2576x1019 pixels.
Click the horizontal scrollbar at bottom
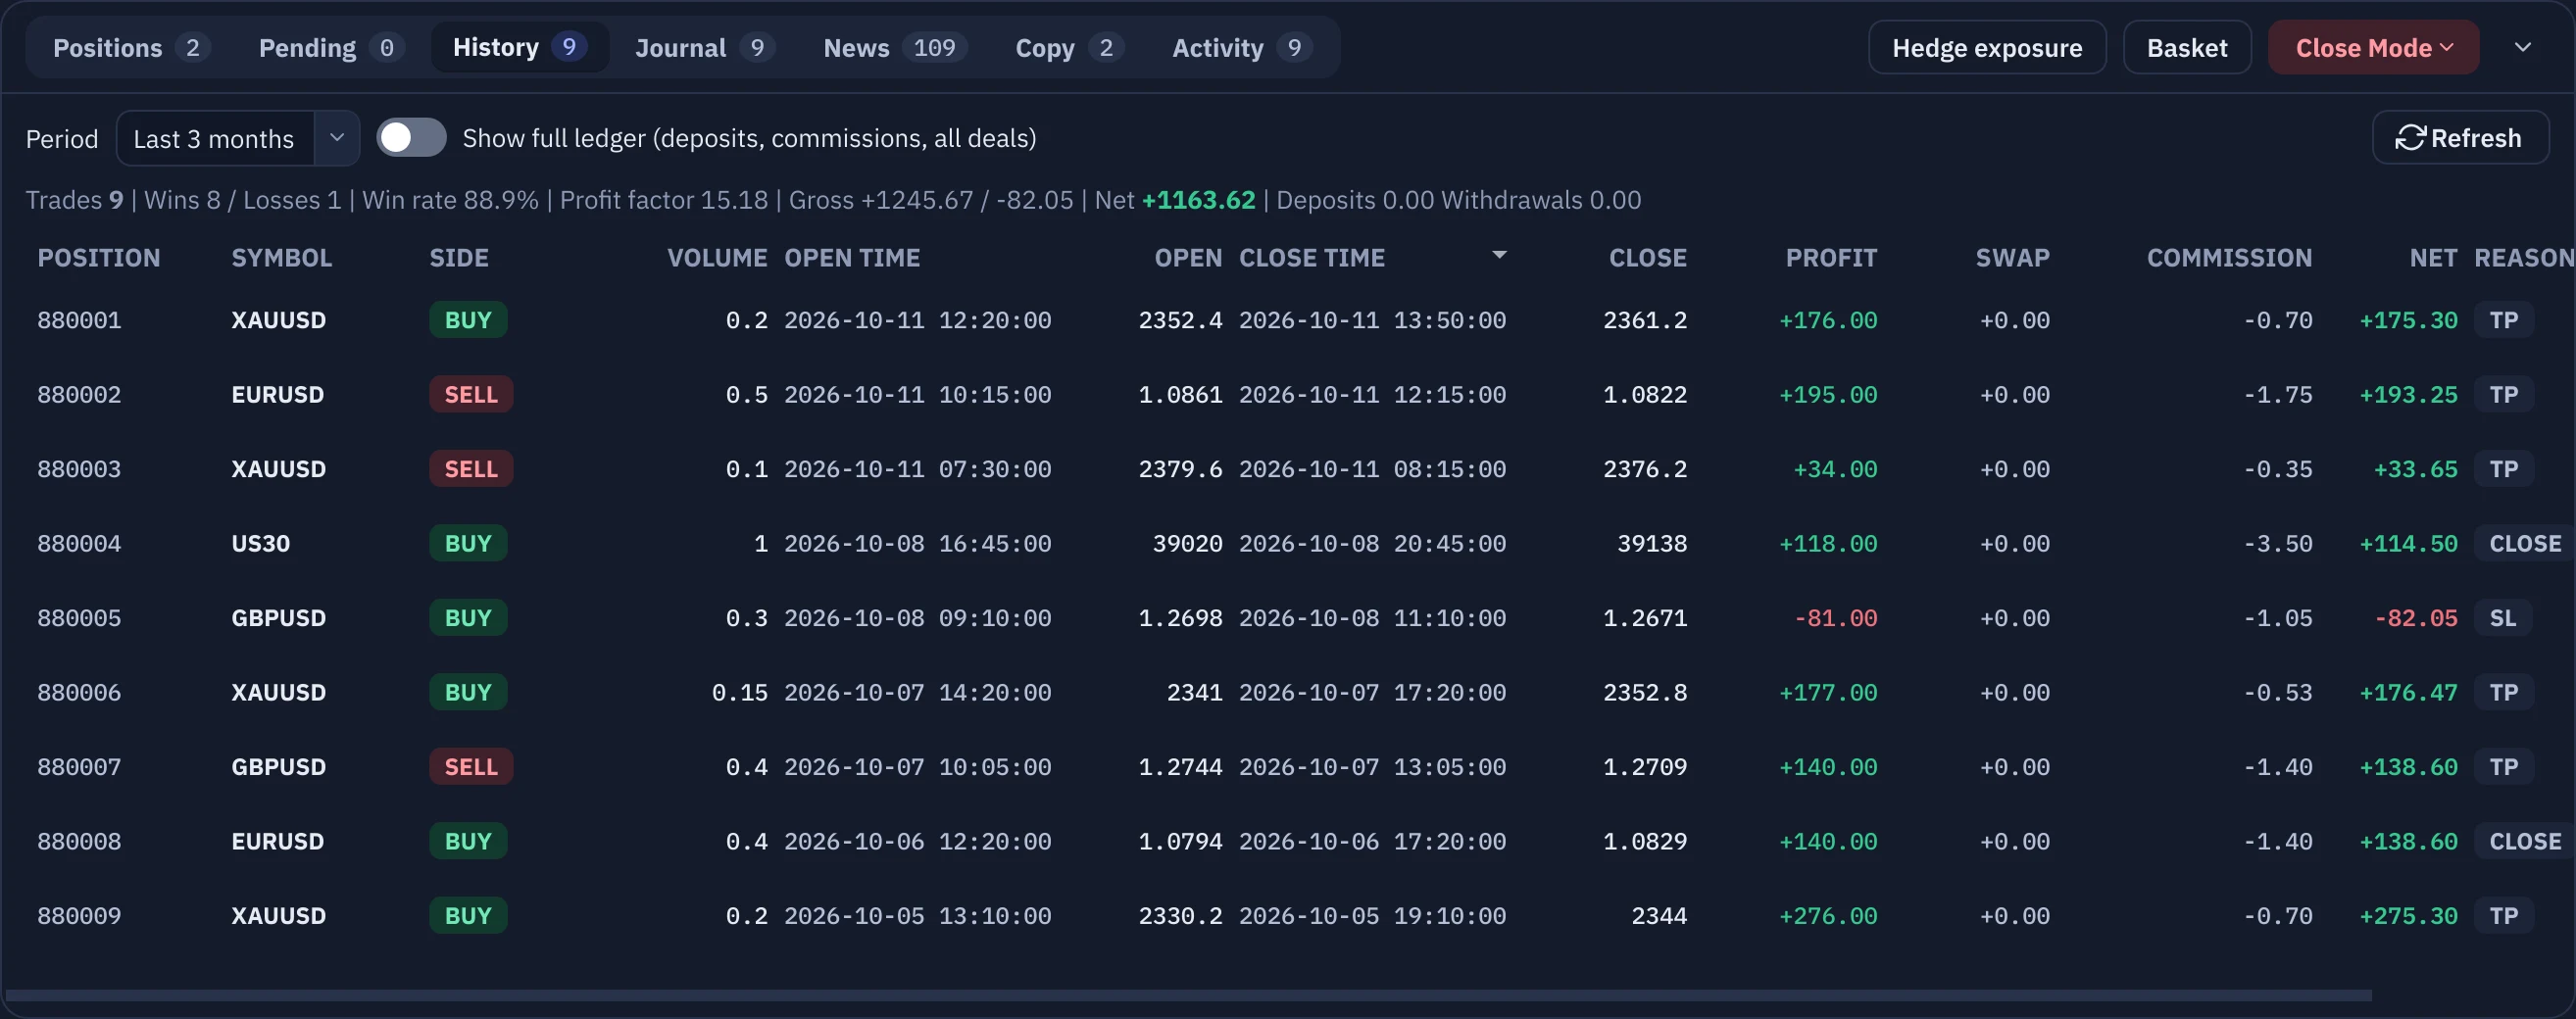click(x=1188, y=995)
